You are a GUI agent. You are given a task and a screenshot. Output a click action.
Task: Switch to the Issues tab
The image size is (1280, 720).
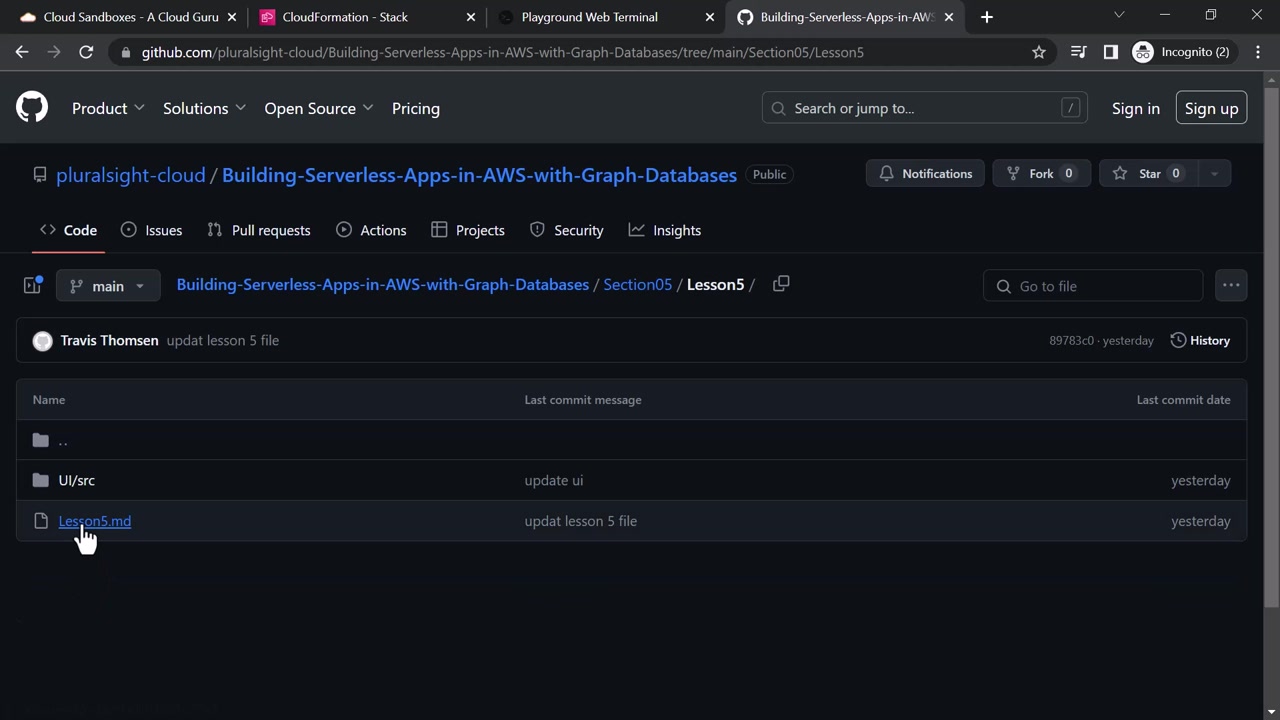click(x=151, y=230)
